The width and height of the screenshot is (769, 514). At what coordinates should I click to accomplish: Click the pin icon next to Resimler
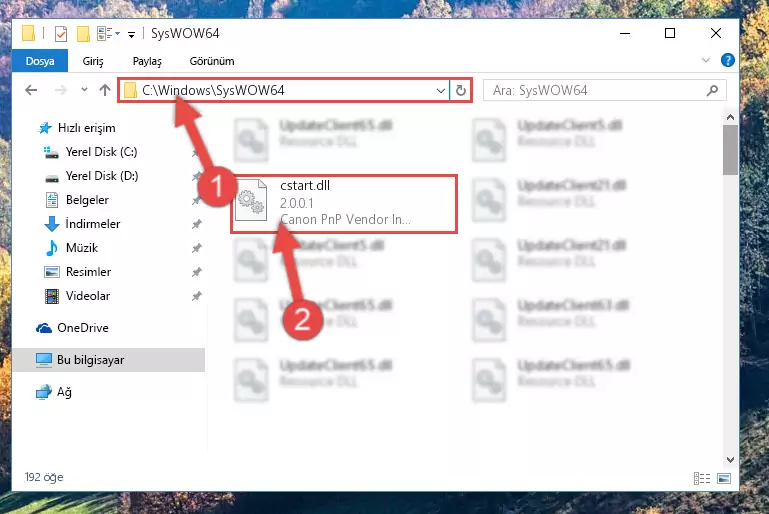coord(197,272)
